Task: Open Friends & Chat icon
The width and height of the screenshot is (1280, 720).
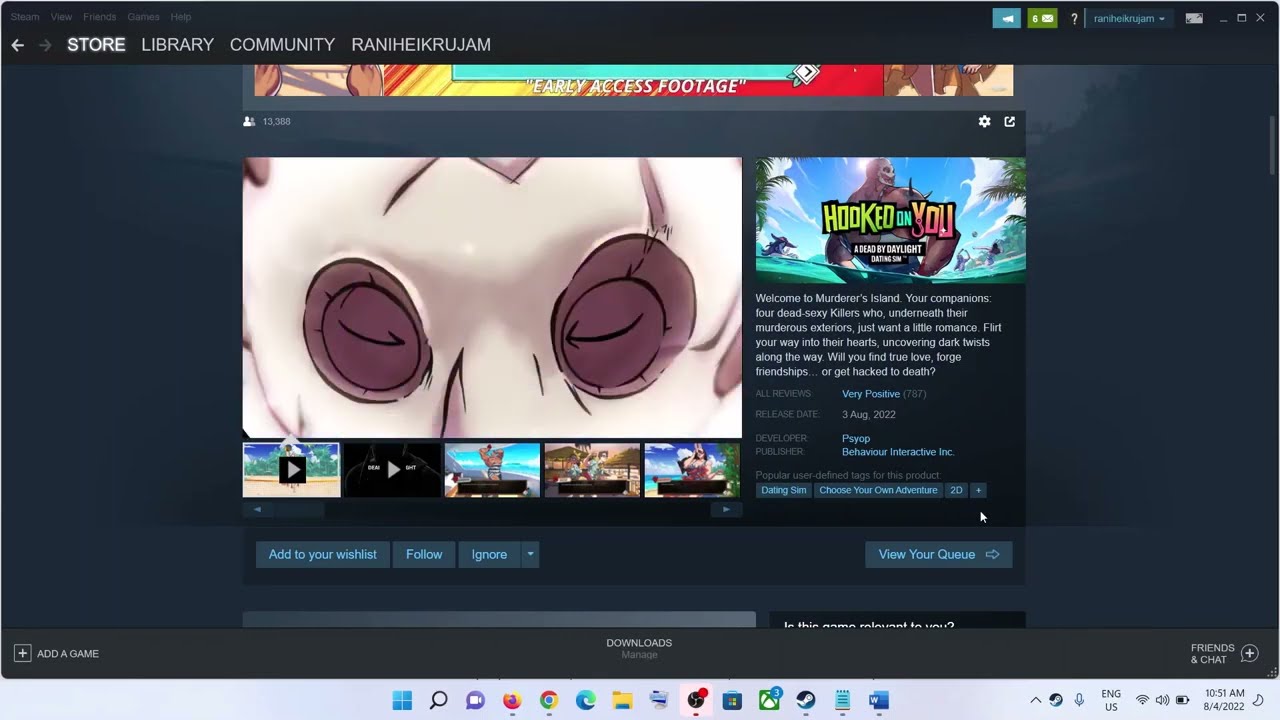Action: (1249, 653)
